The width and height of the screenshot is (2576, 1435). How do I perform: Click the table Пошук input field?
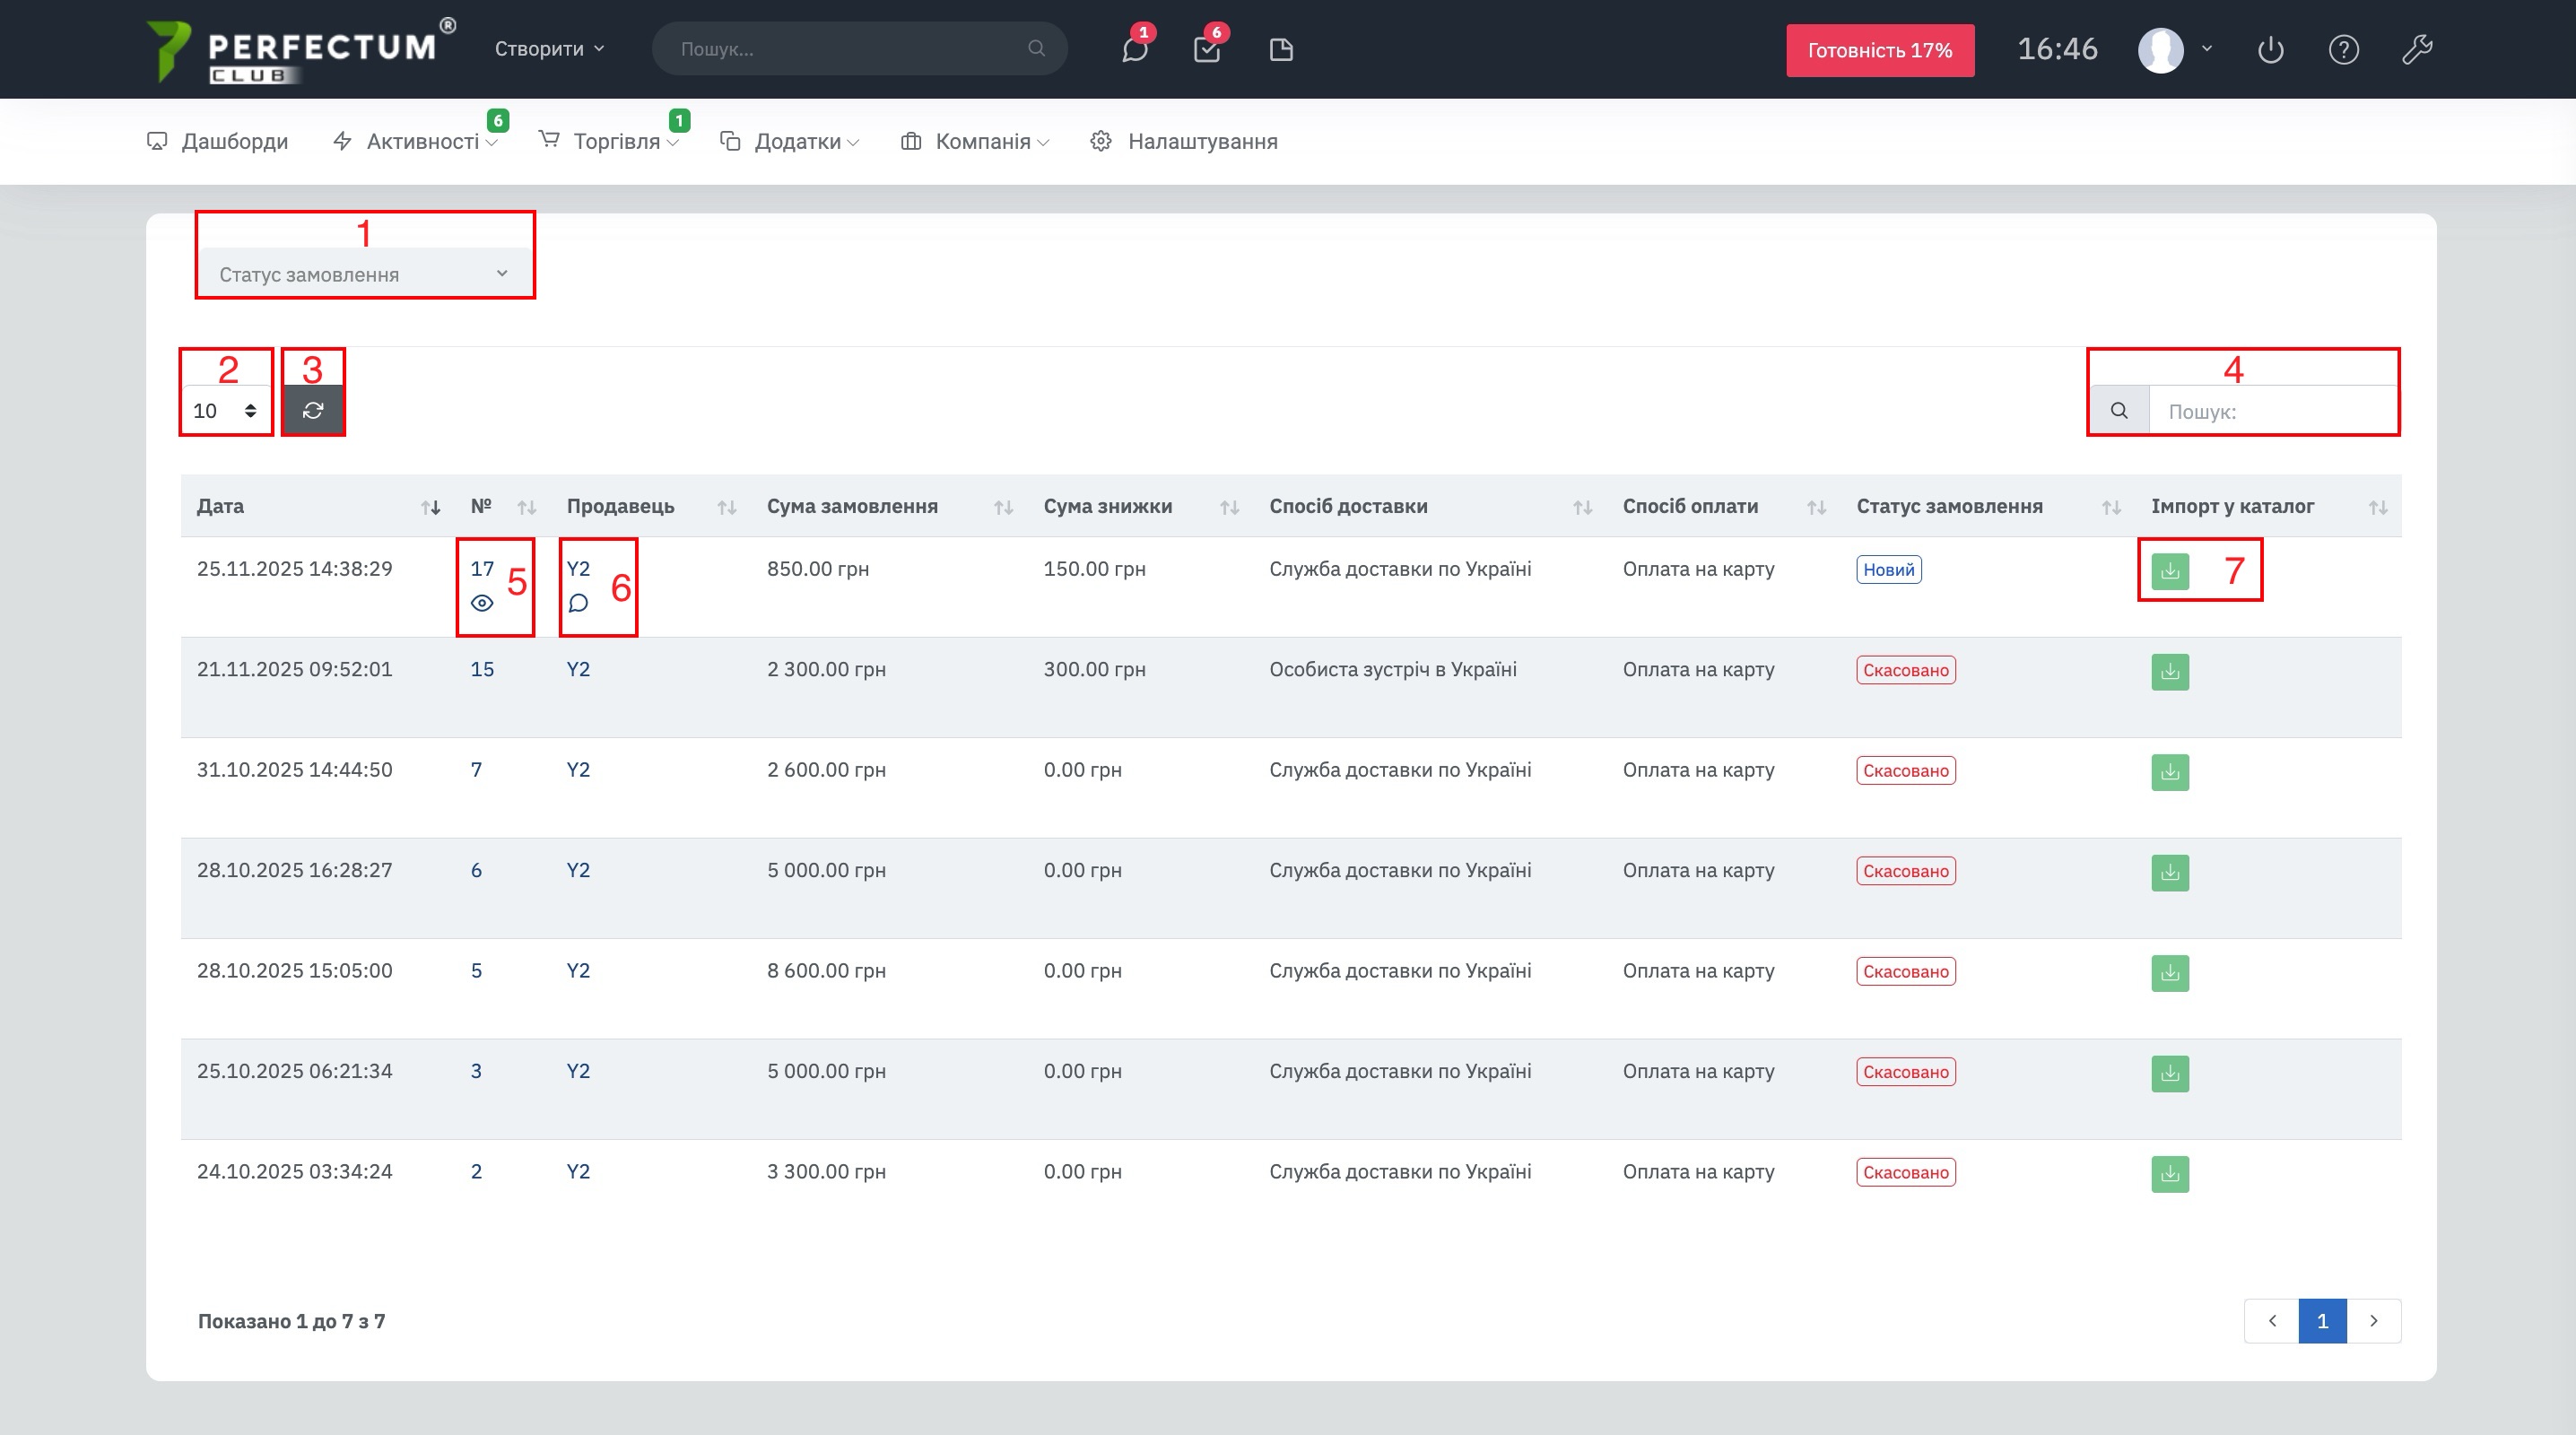coord(2272,411)
